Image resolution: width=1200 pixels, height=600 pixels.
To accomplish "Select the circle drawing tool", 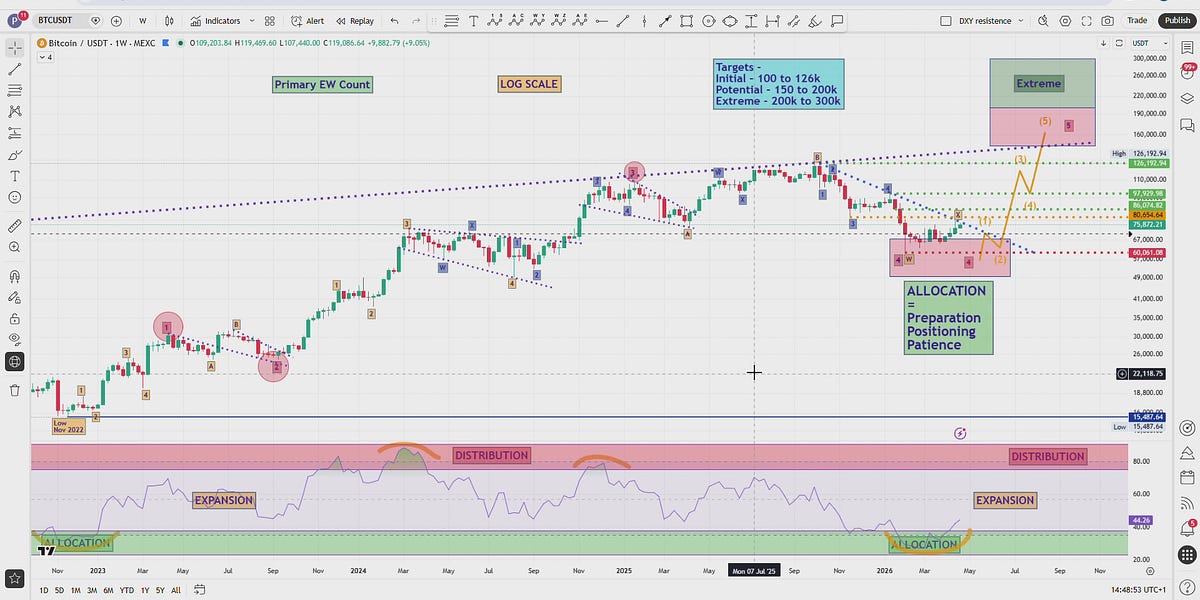I will pos(709,20).
